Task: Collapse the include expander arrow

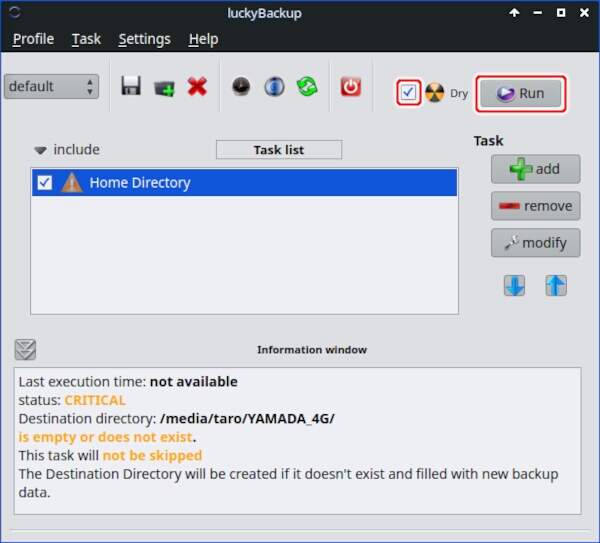Action: pyautogui.click(x=41, y=150)
